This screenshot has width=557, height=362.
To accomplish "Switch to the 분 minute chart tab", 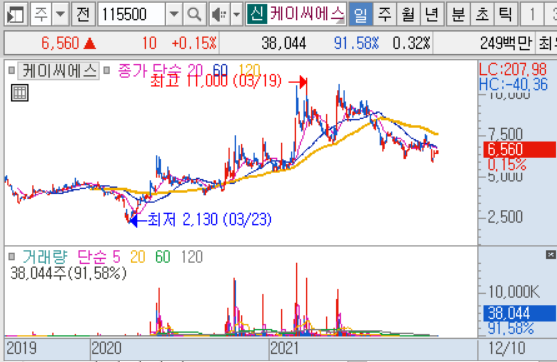I will [458, 15].
